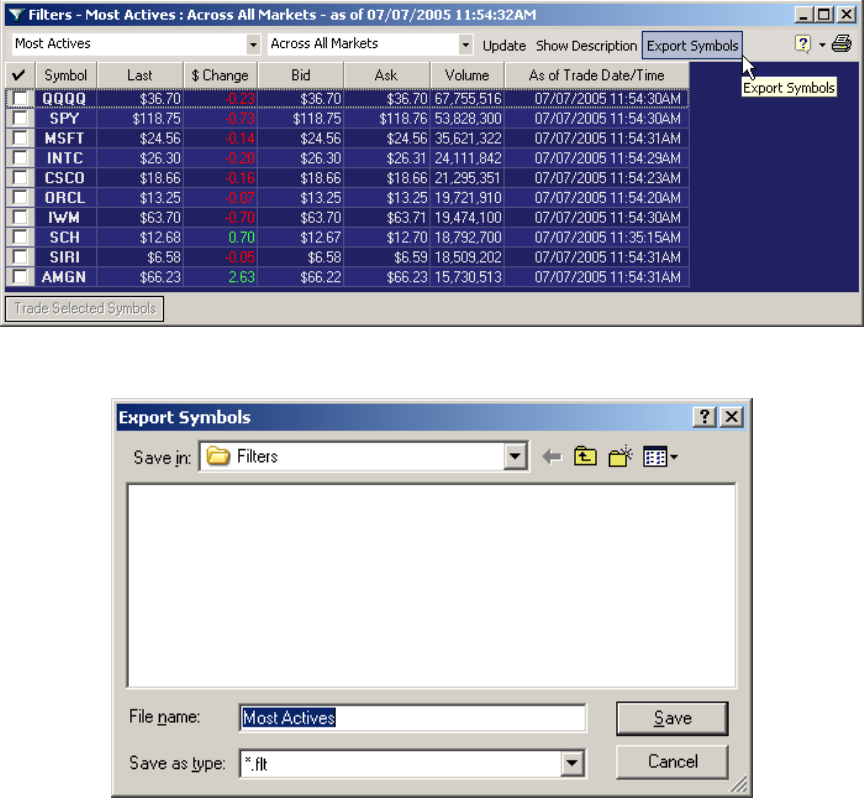This screenshot has height=798, width=864.
Task: Click the Trade Selected Symbols button
Action: pos(85,308)
